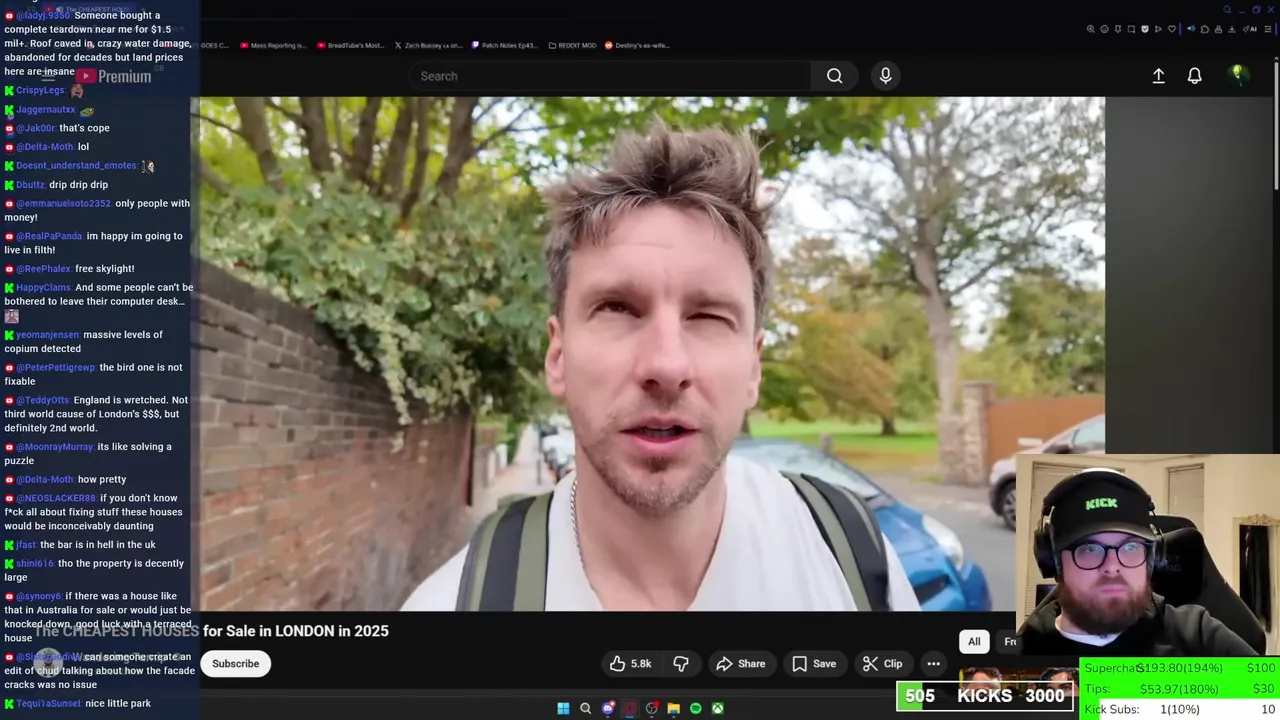Open the YouTube notifications bell

[1194, 76]
